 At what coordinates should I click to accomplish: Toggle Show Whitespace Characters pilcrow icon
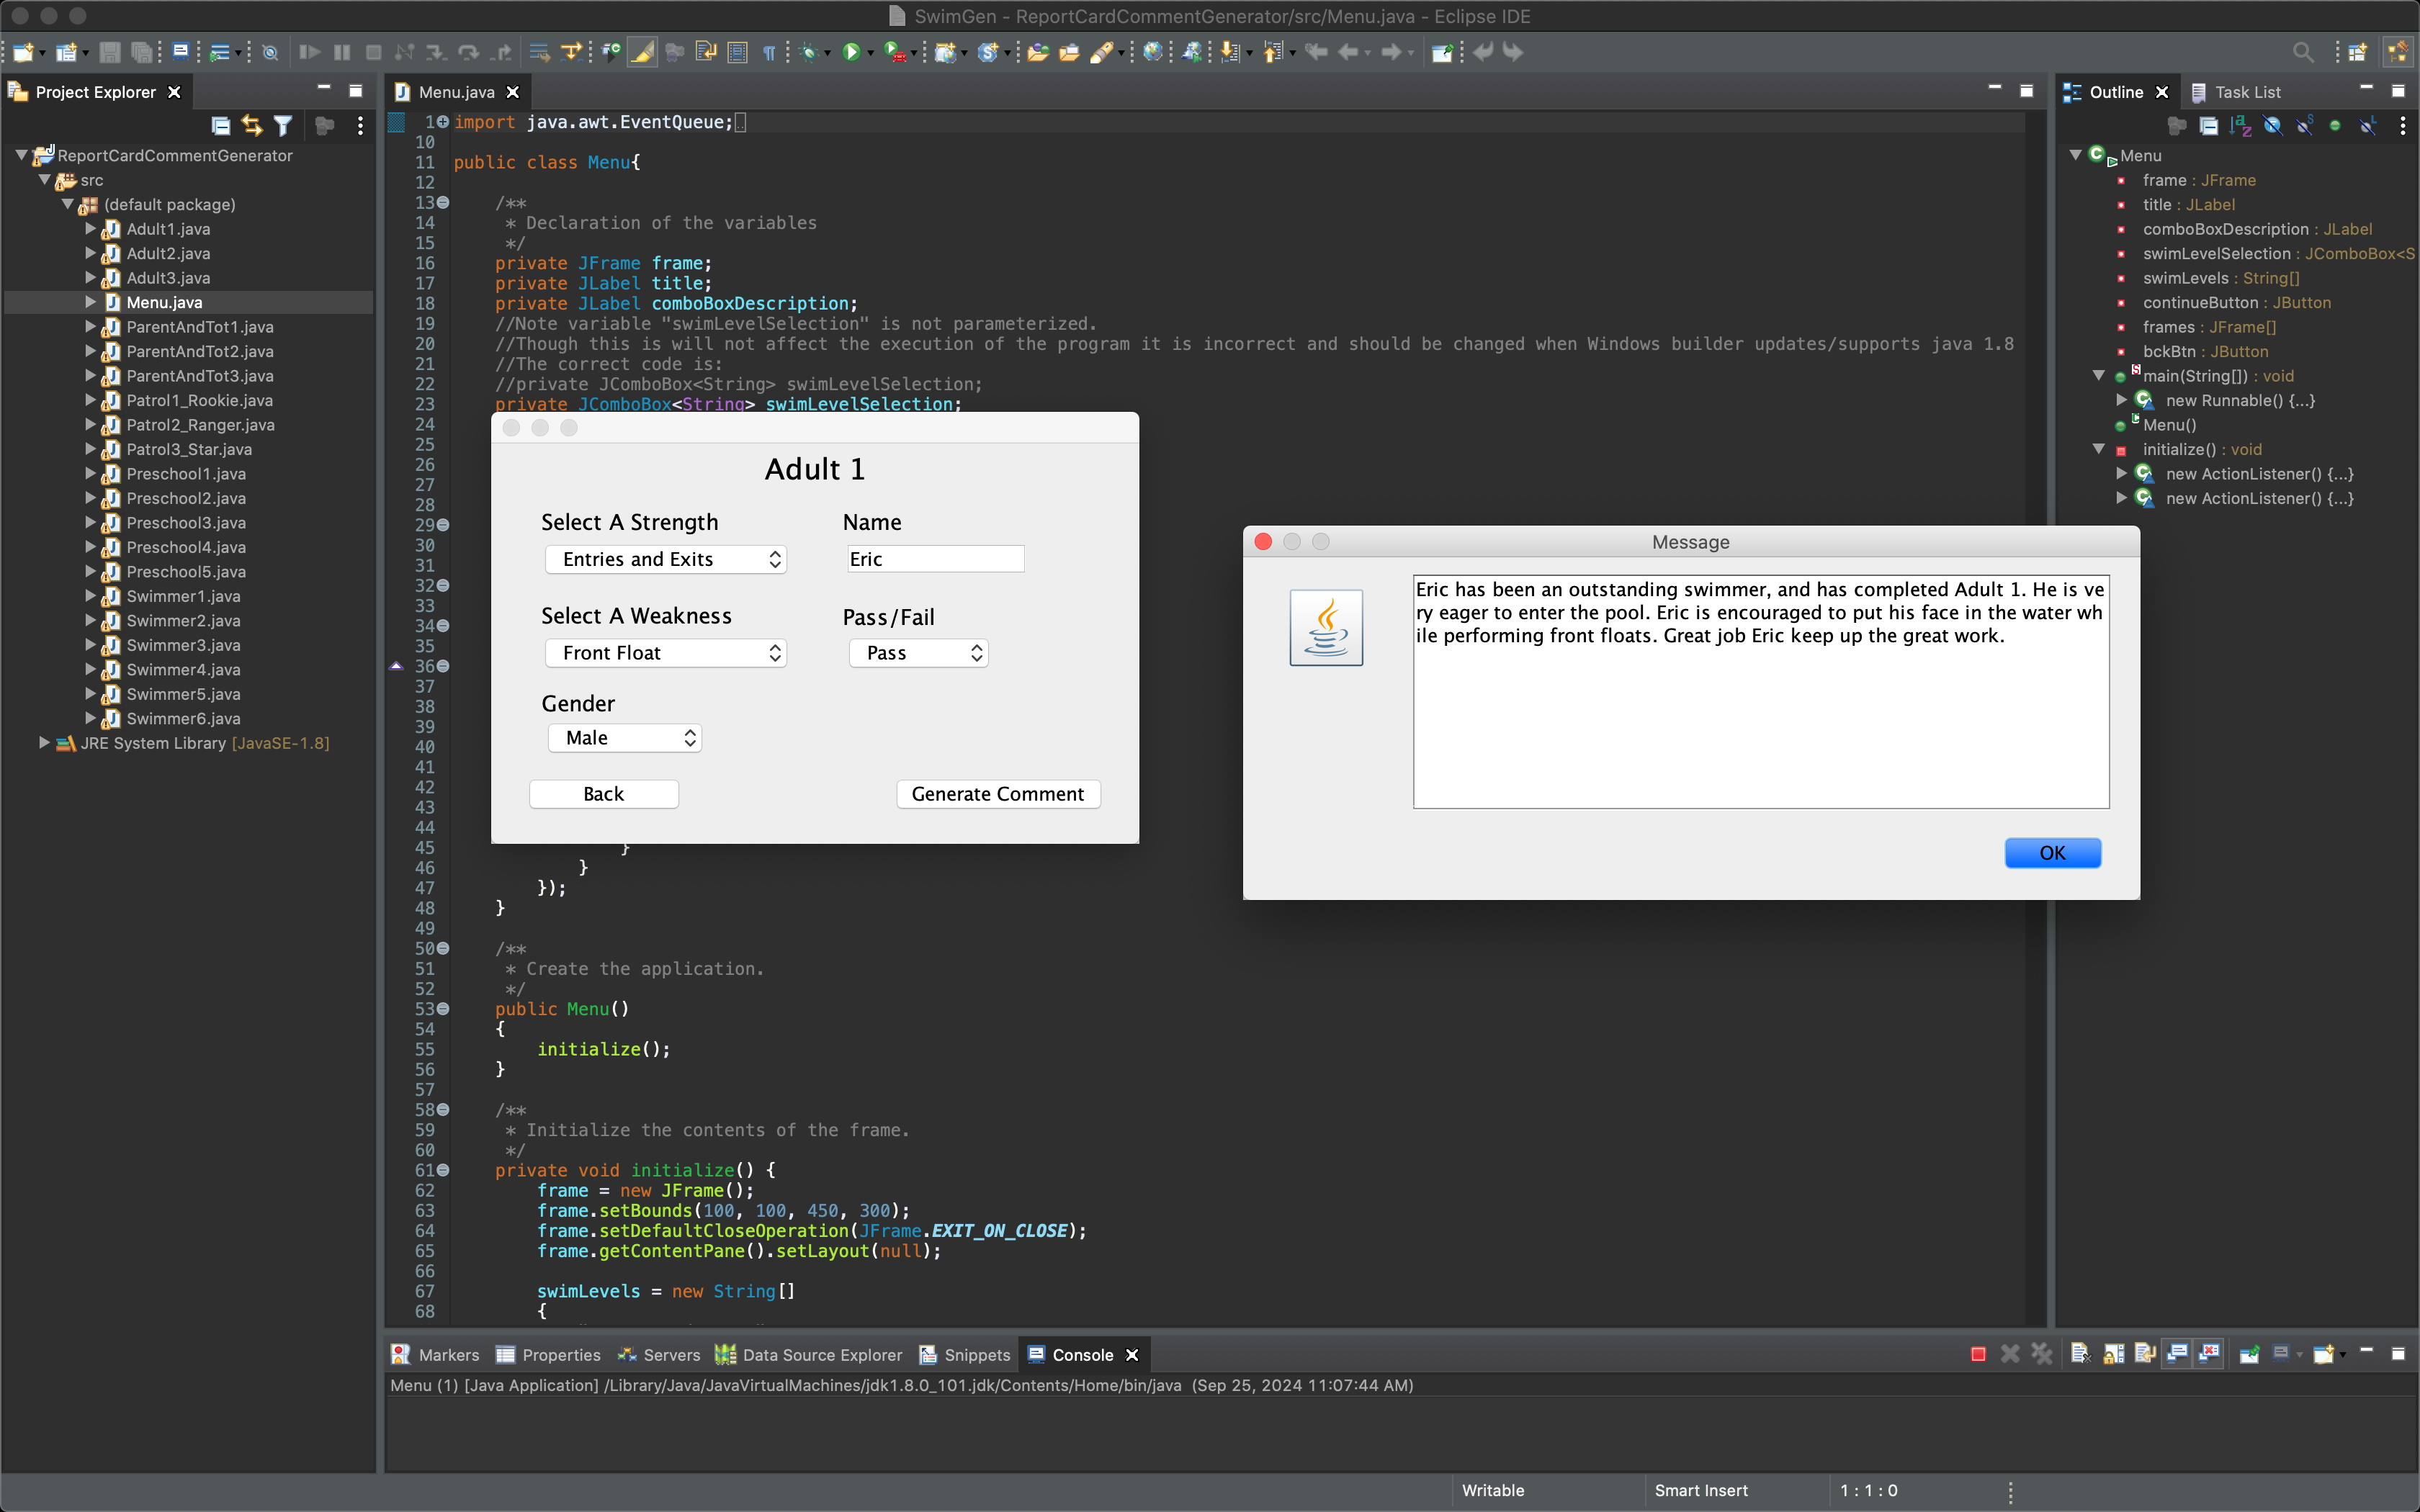point(769,52)
